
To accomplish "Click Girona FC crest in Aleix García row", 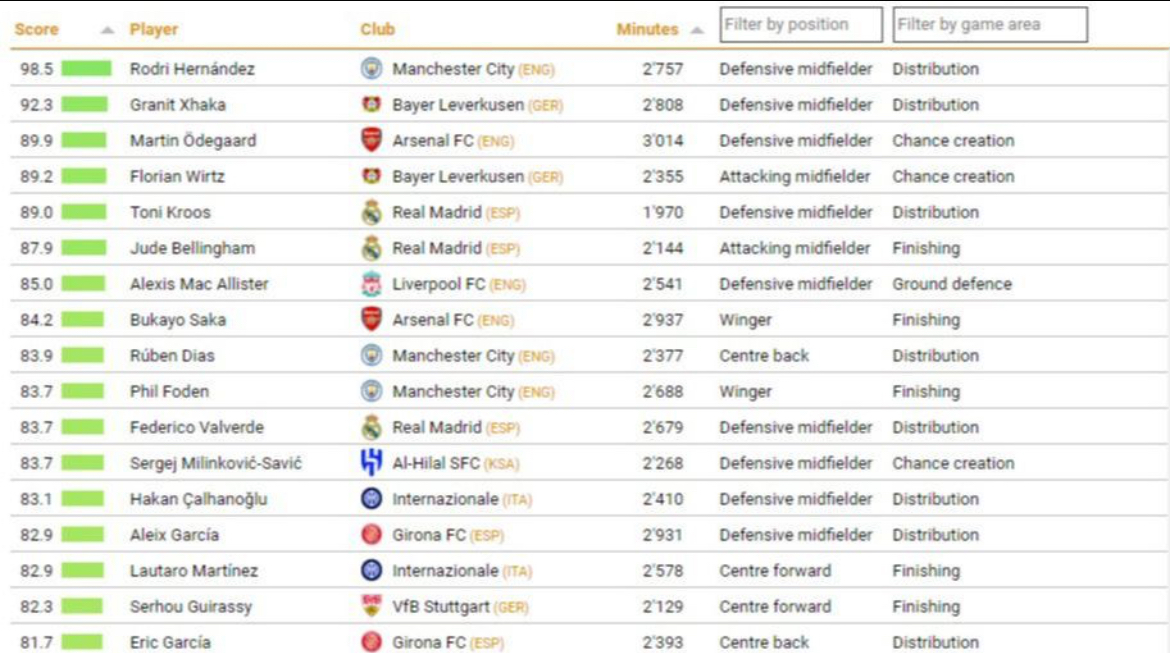I will (x=371, y=535).
